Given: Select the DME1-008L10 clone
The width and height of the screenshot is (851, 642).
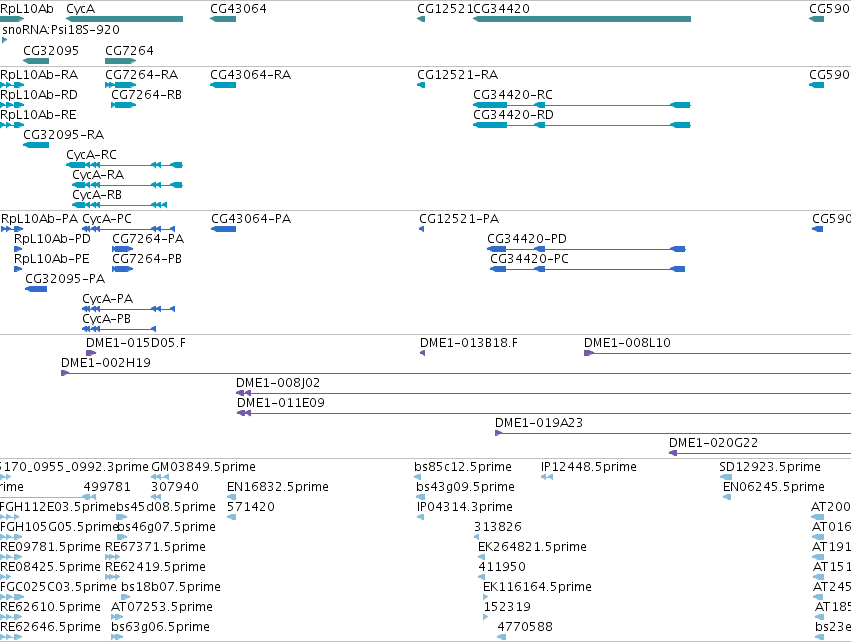Looking at the screenshot, I should point(717,353).
